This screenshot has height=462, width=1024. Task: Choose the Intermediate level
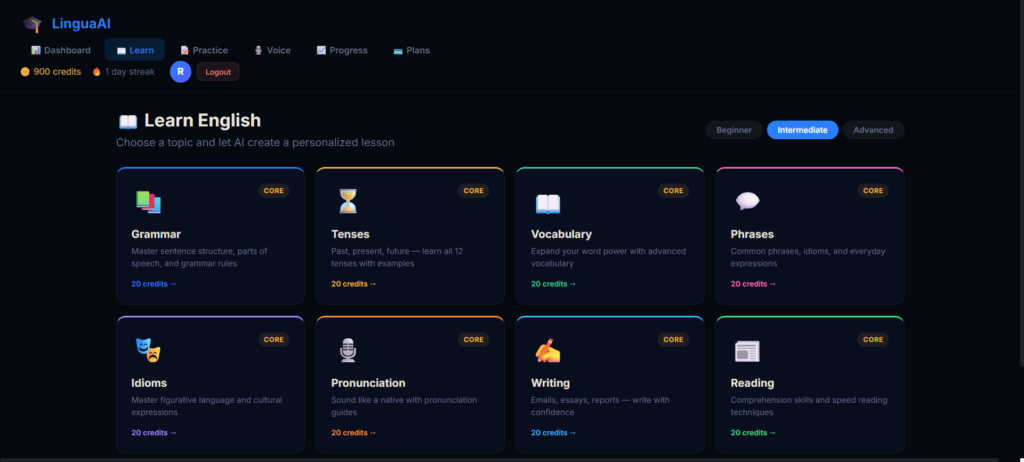point(803,130)
